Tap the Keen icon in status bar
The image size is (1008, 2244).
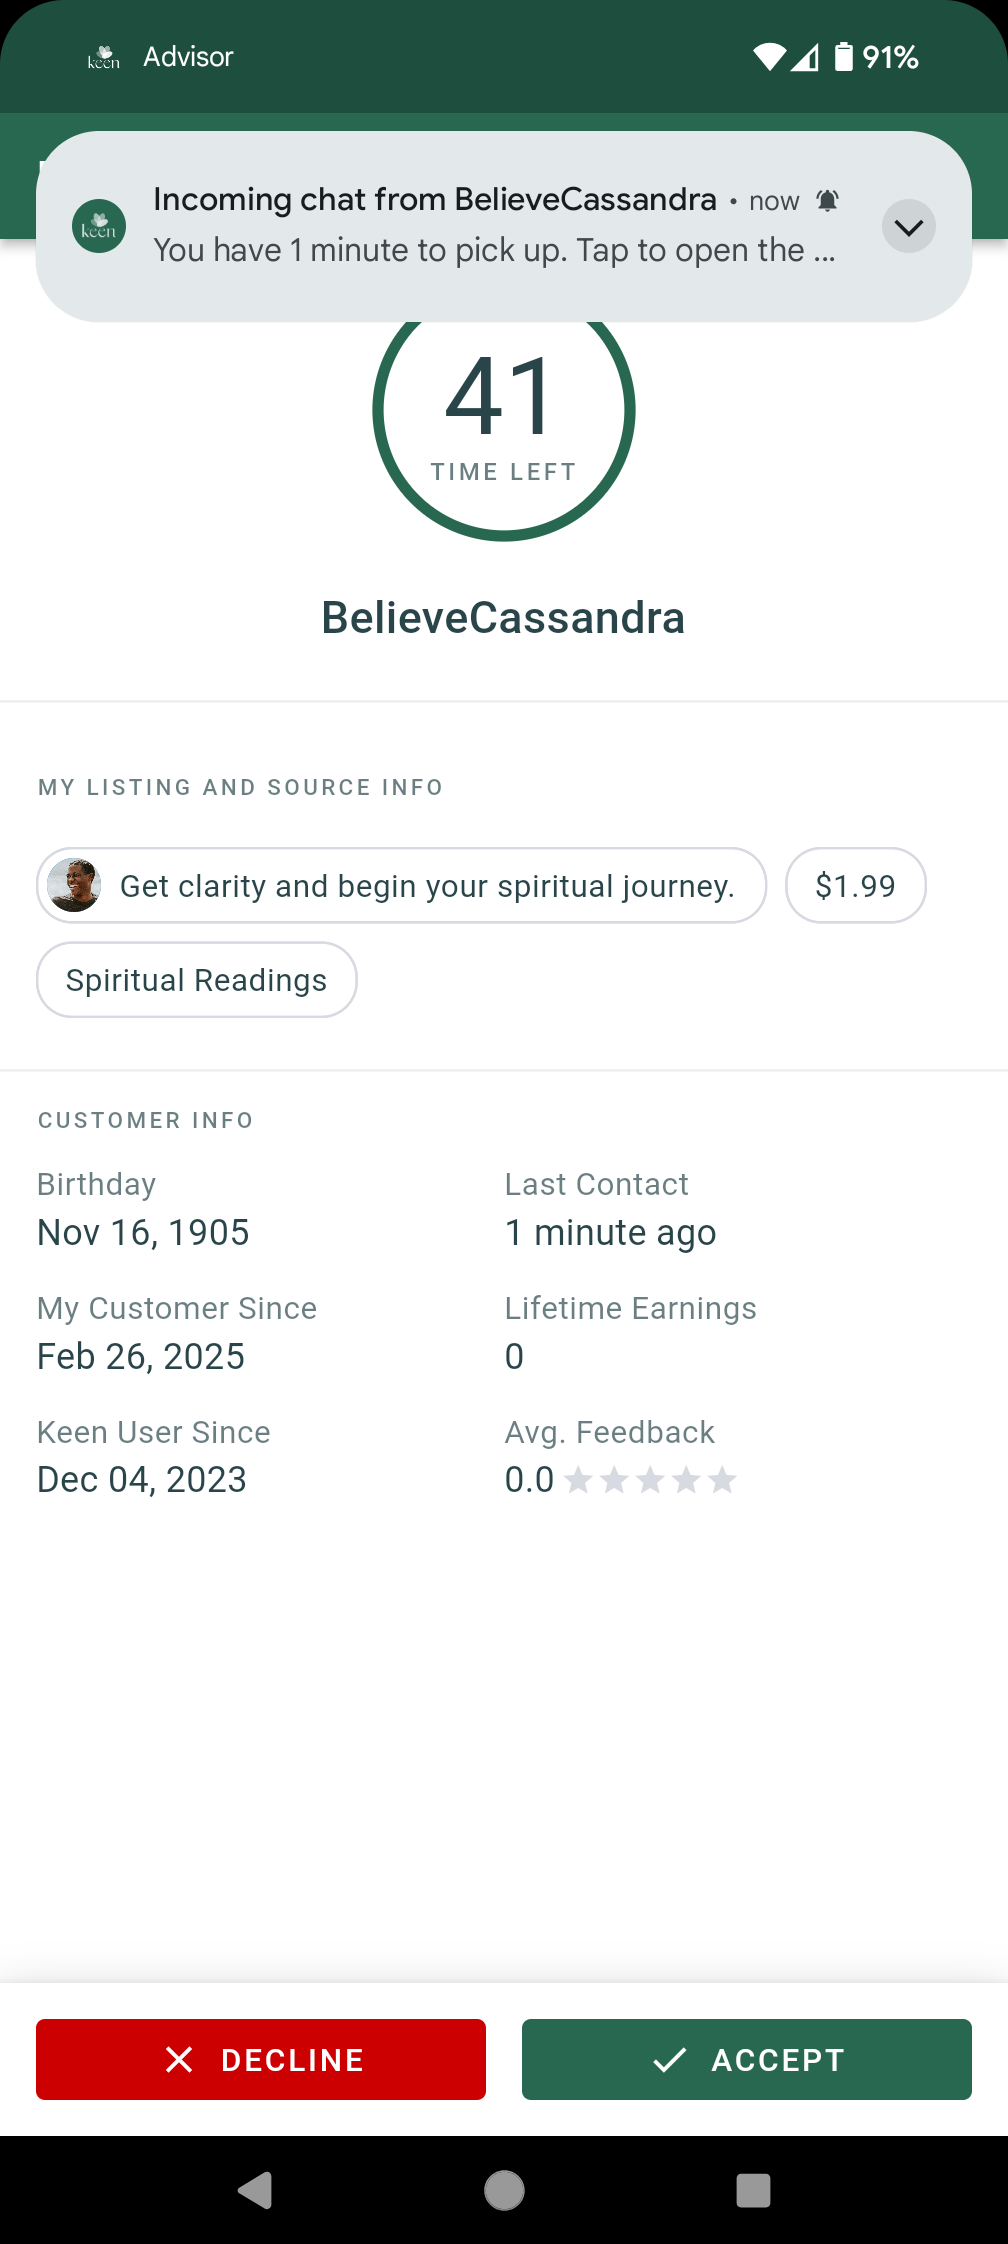(103, 57)
